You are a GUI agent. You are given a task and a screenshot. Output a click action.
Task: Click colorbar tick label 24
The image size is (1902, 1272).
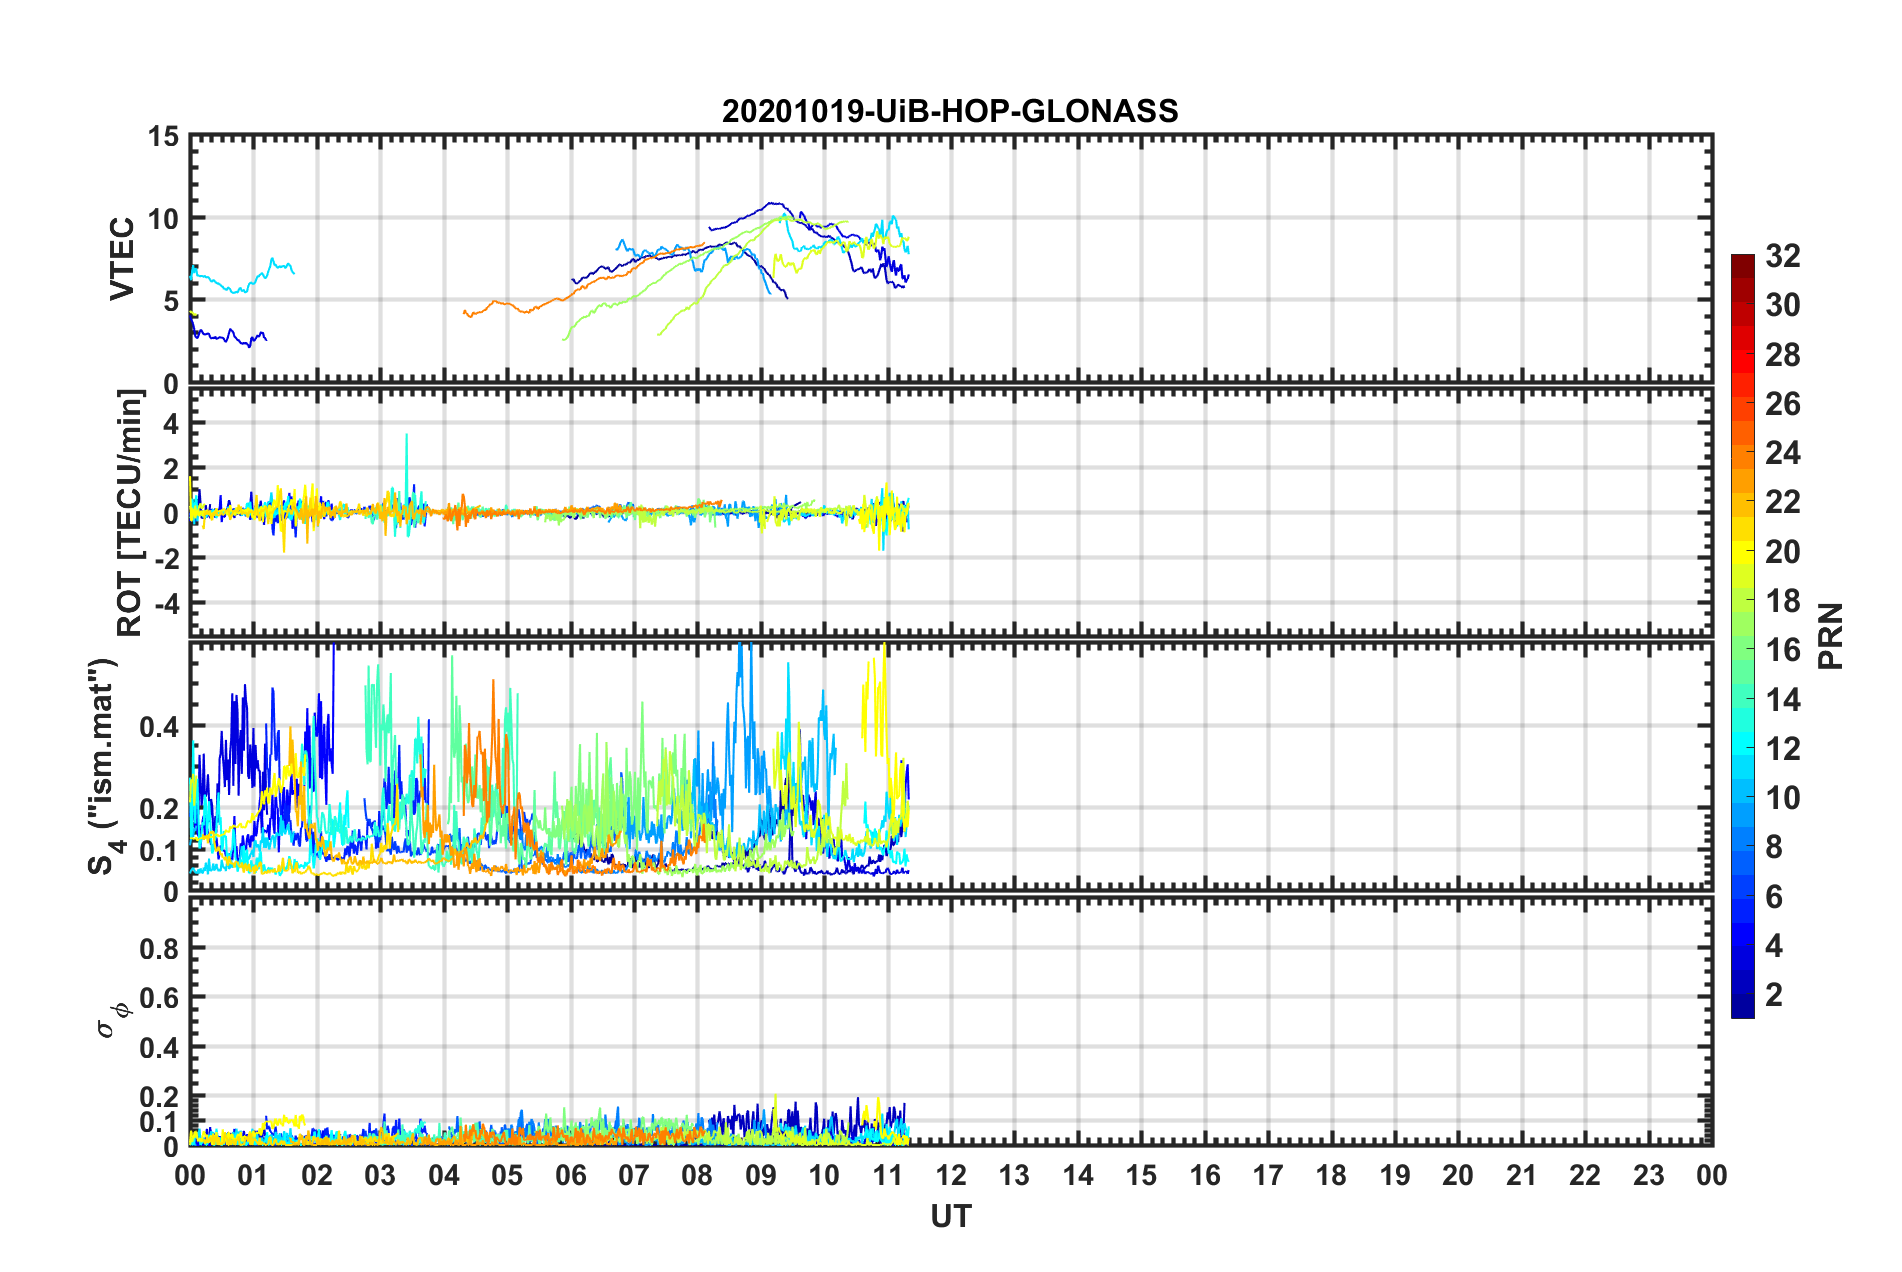point(1782,453)
